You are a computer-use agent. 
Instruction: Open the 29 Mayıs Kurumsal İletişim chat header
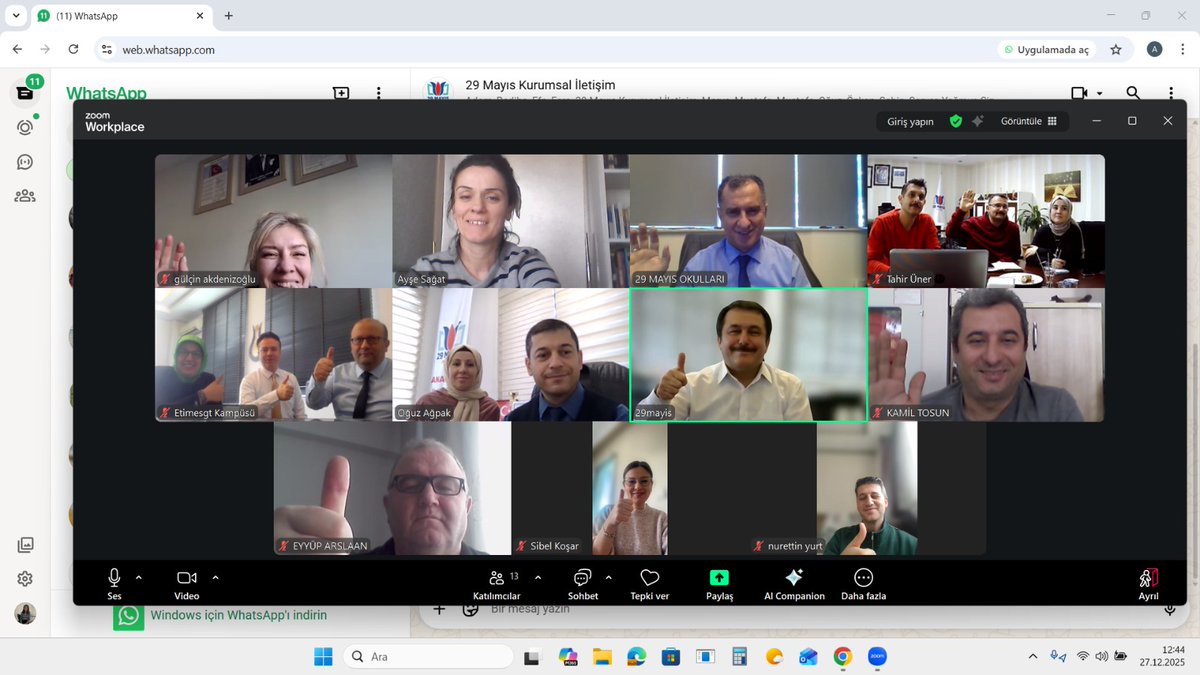(x=540, y=85)
